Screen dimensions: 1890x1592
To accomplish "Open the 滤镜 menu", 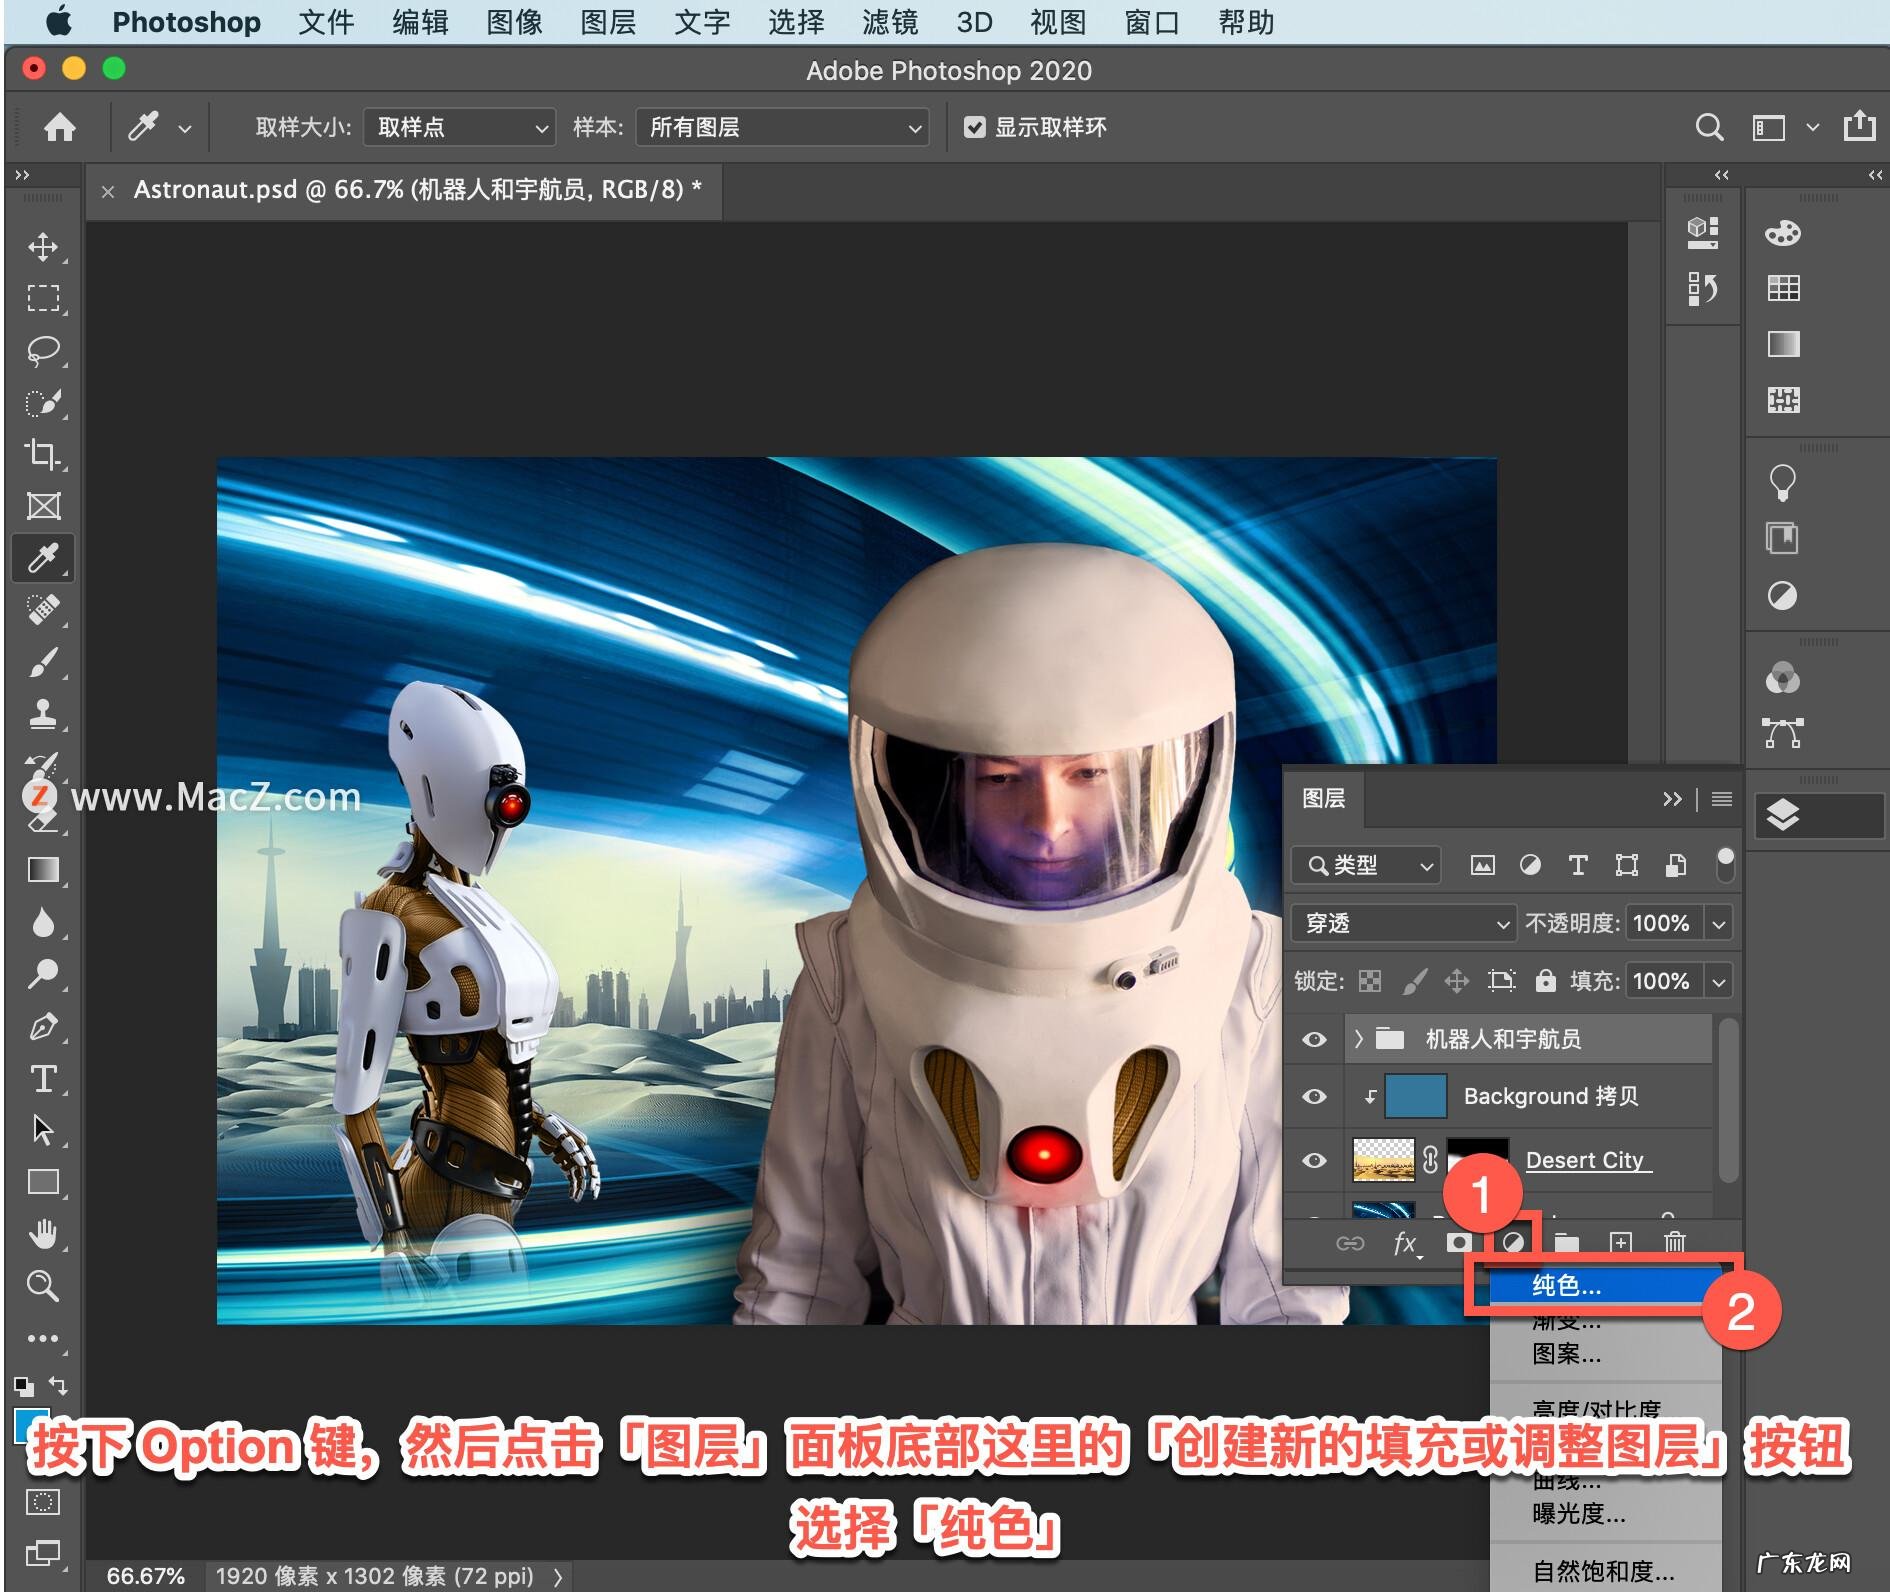I will (x=889, y=22).
